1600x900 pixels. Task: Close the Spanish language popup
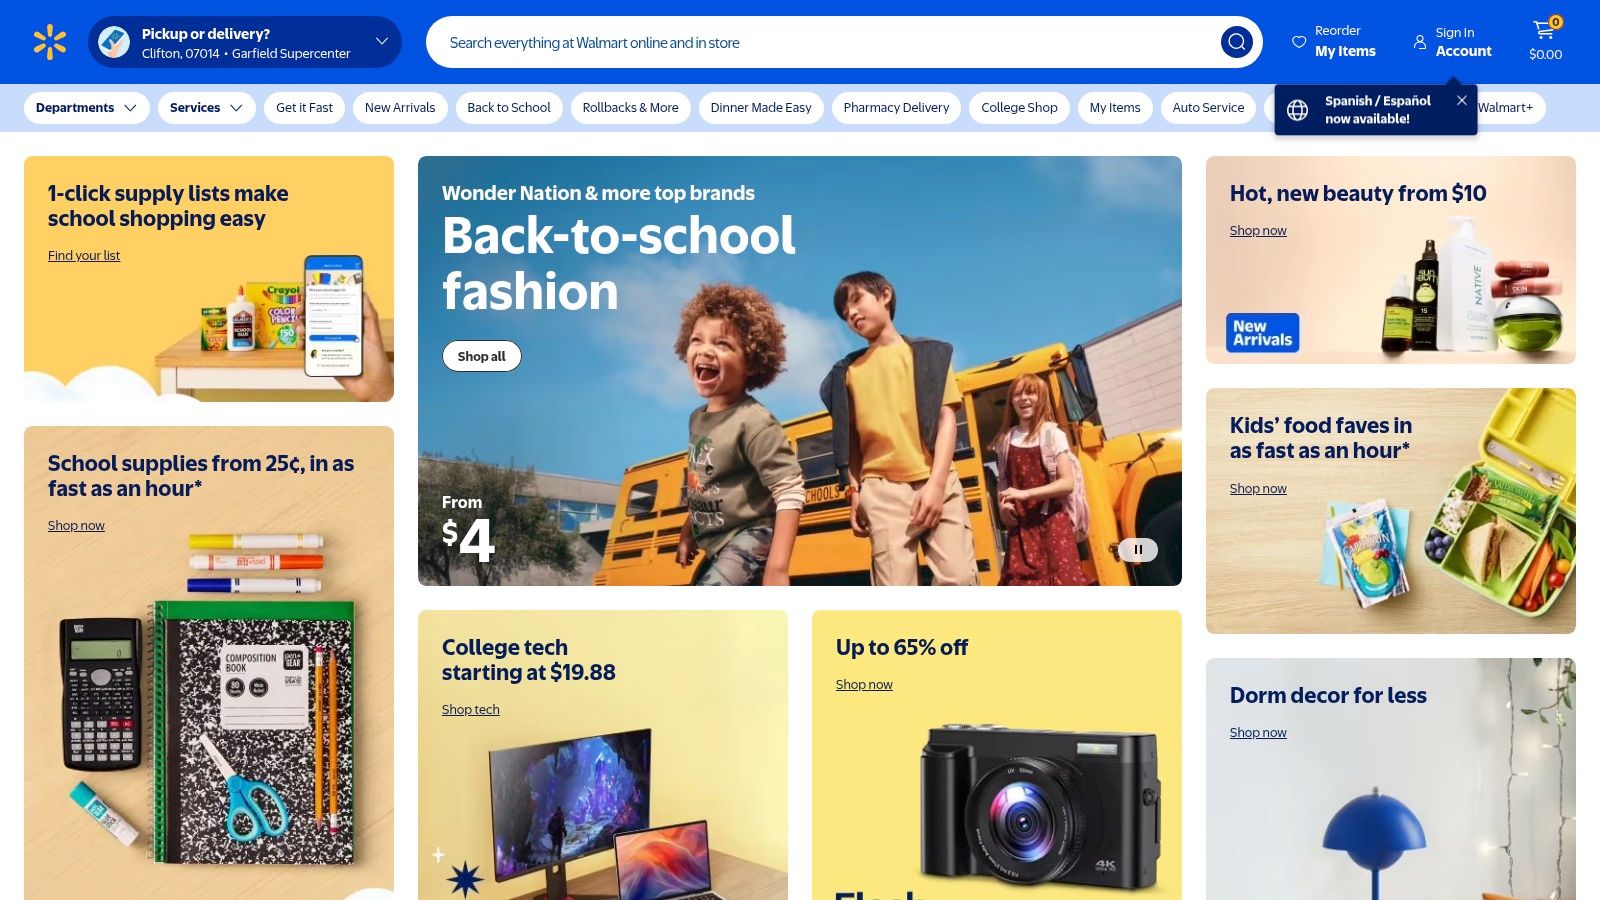pos(1462,100)
